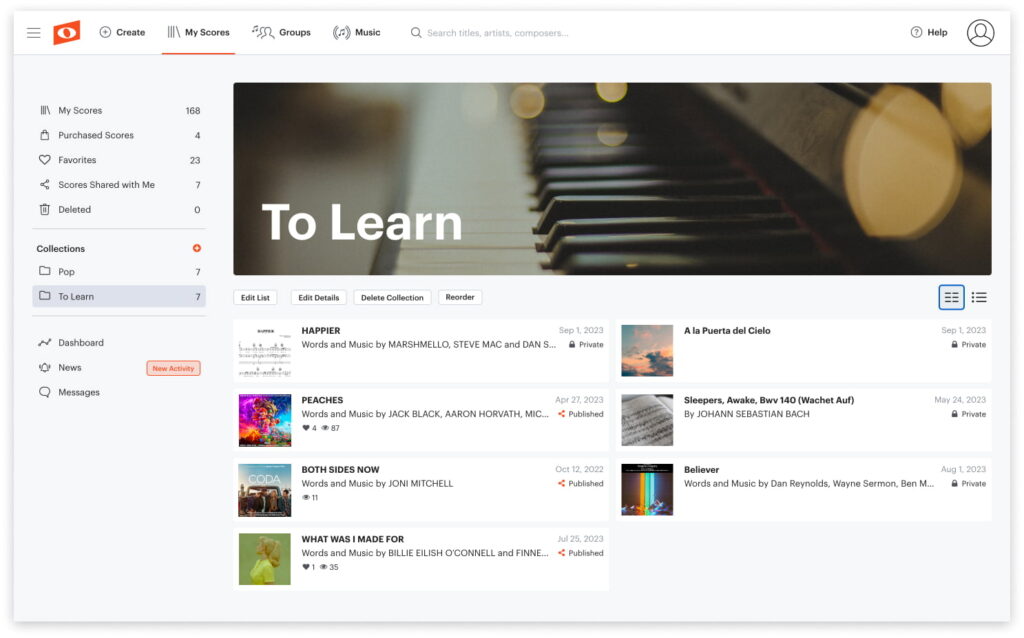This screenshot has width=1024, height=638.
Task: Select the Music section icon
Action: [344, 32]
